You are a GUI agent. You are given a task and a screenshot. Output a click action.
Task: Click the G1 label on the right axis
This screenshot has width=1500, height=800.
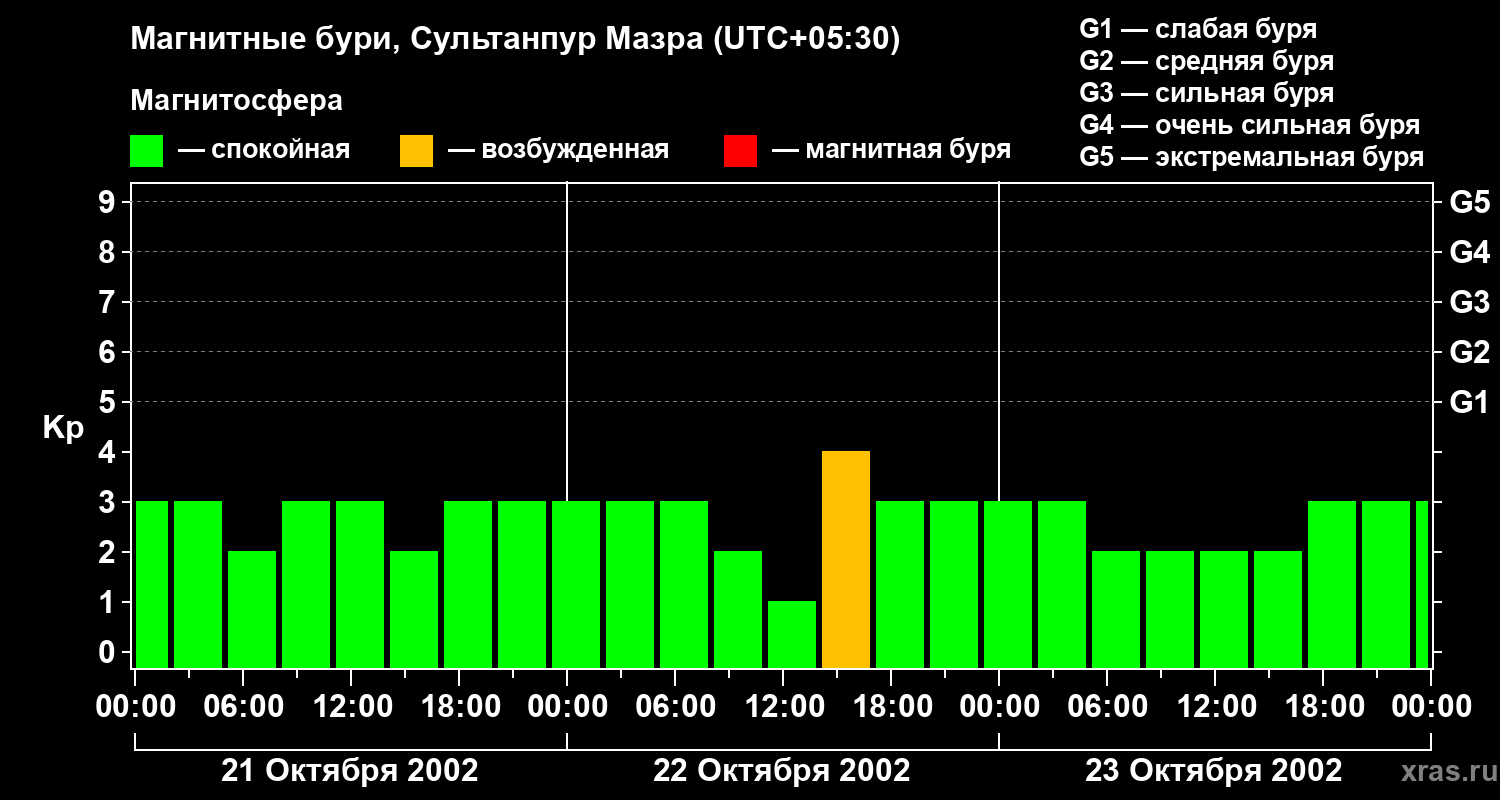1469,402
